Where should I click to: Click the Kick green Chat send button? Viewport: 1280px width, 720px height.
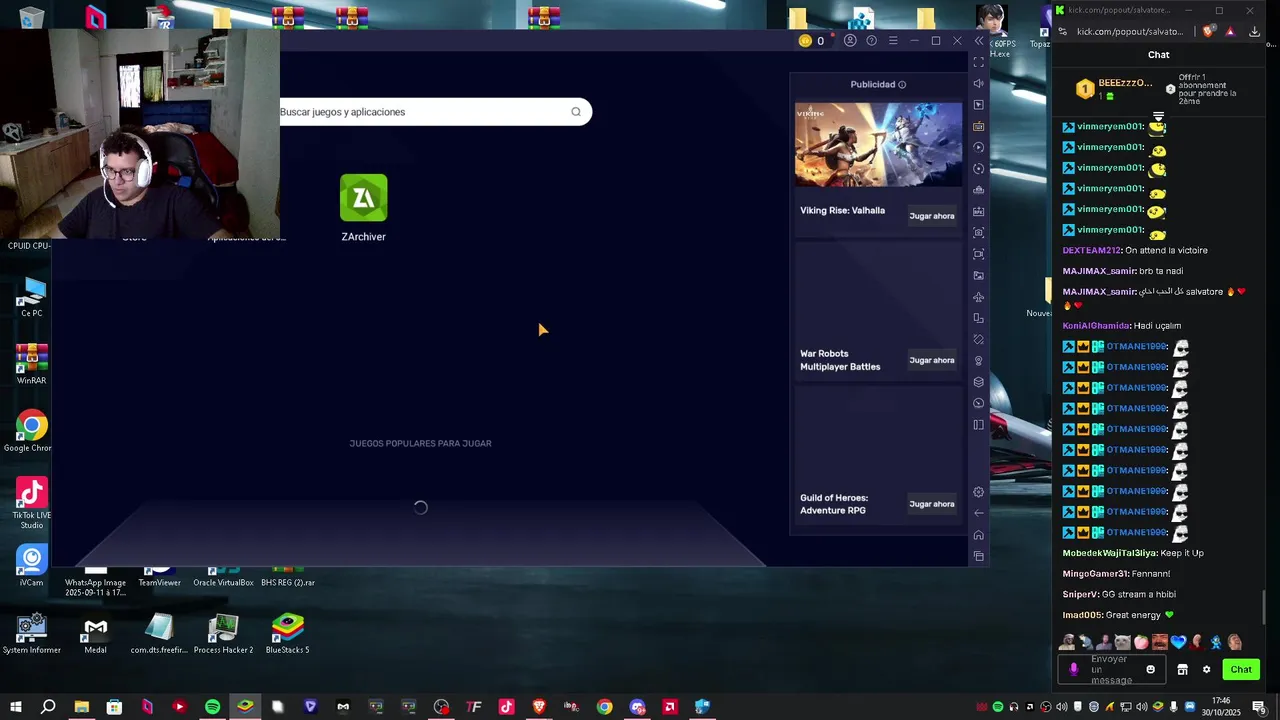(x=1241, y=670)
